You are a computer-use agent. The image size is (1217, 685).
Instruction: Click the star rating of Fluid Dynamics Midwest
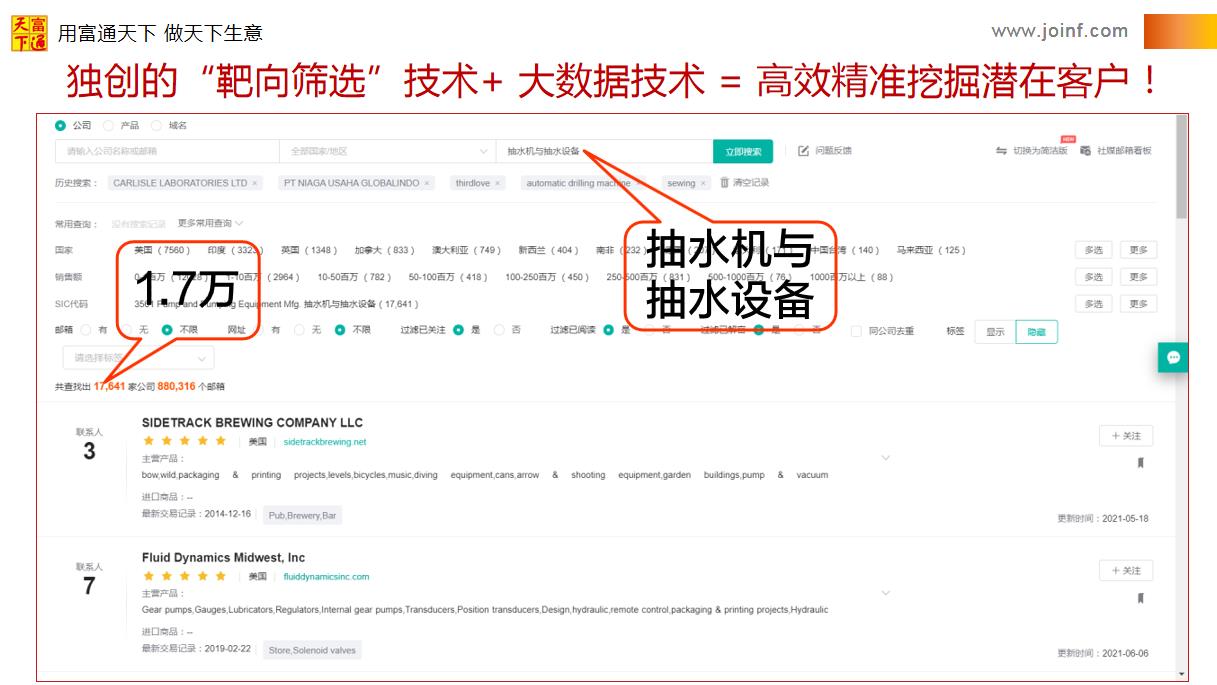(x=184, y=576)
